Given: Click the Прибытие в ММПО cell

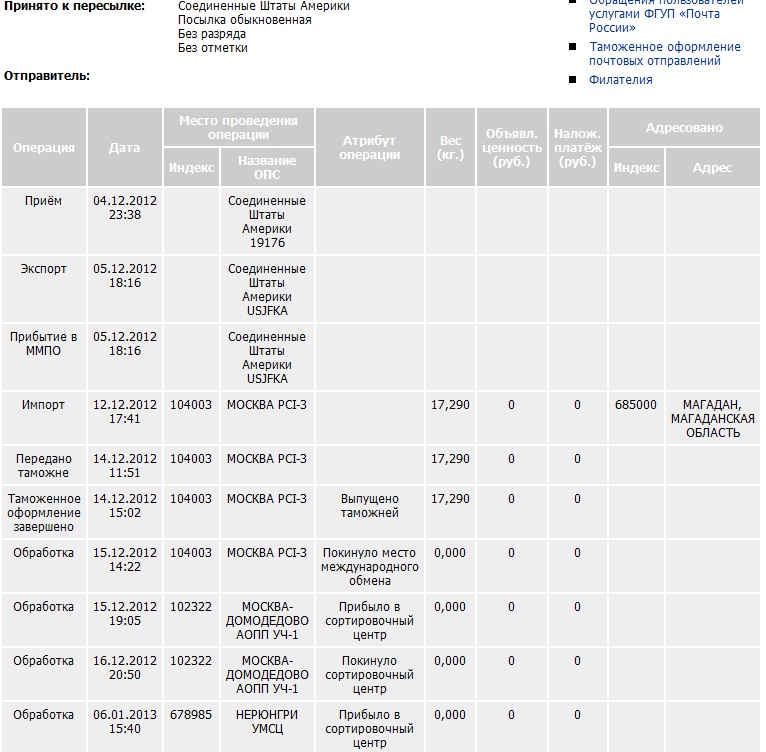Looking at the screenshot, I should click(43, 344).
